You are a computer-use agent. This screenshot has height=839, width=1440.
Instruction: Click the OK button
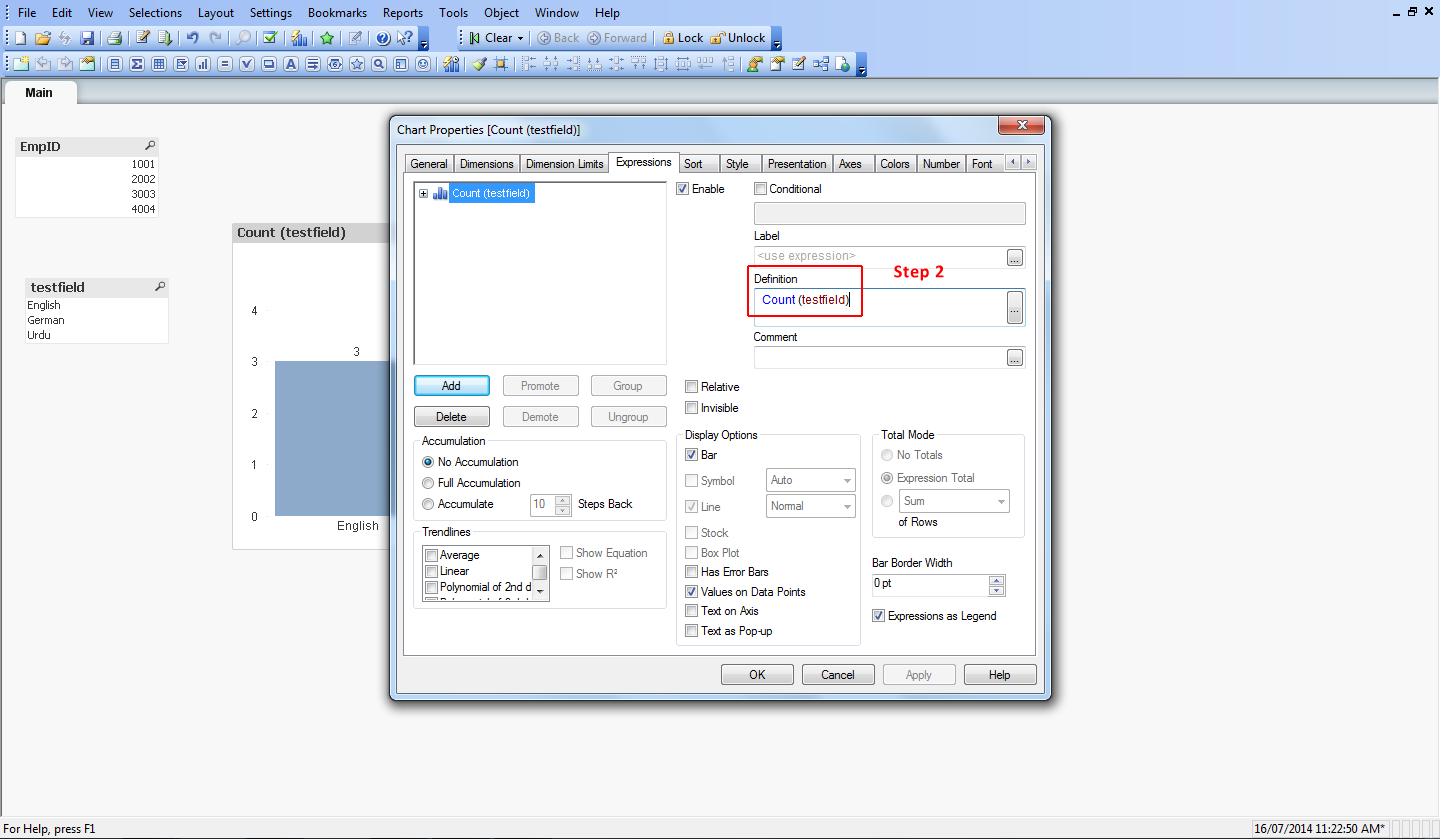coord(757,675)
